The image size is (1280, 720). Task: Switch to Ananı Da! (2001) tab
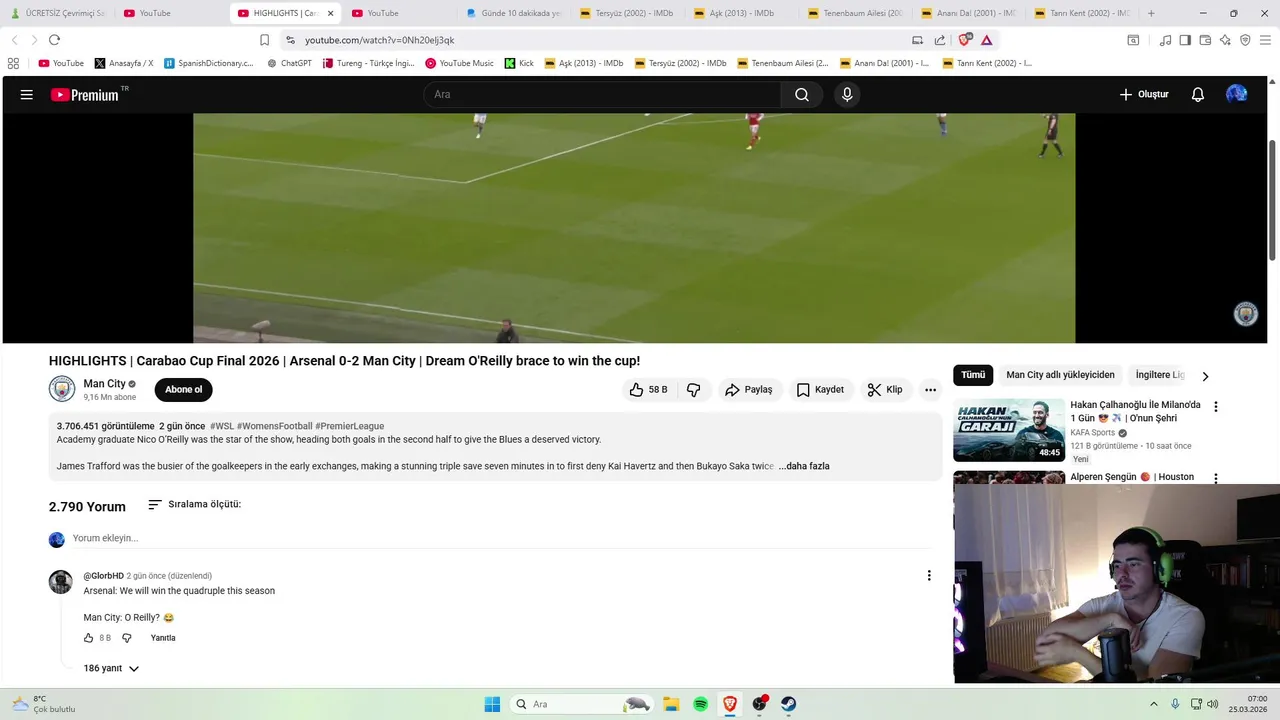(969, 13)
